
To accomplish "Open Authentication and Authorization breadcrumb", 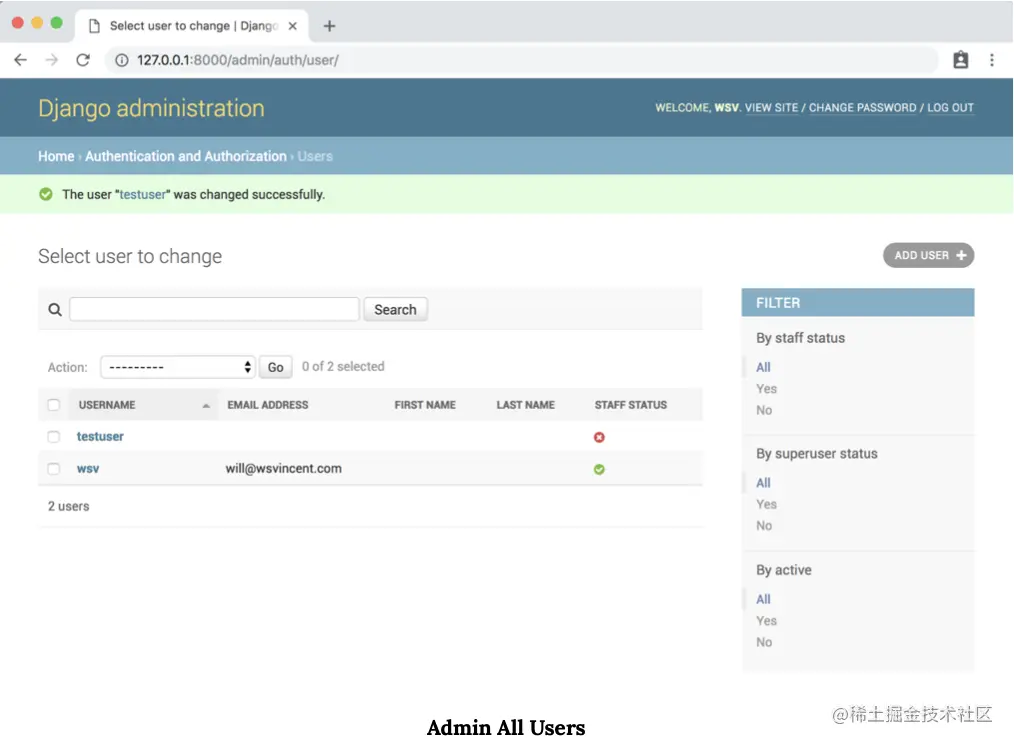I will [x=186, y=156].
